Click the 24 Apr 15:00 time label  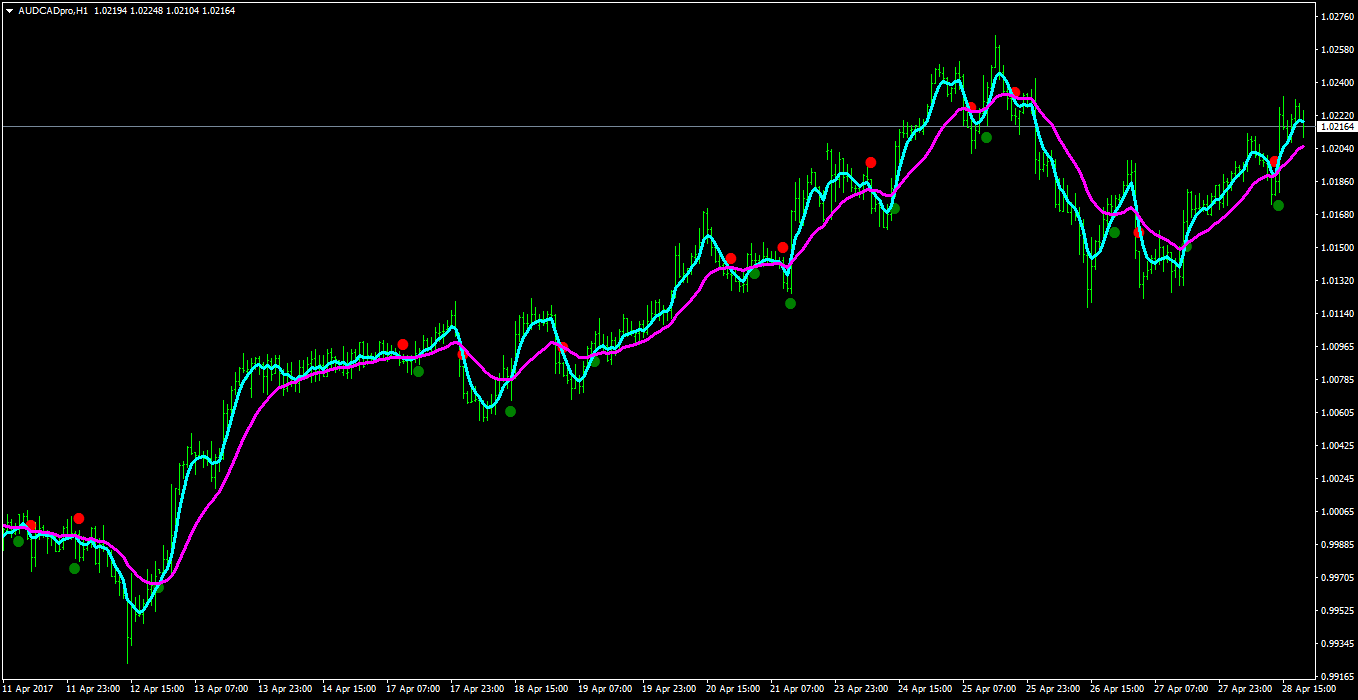tap(925, 689)
